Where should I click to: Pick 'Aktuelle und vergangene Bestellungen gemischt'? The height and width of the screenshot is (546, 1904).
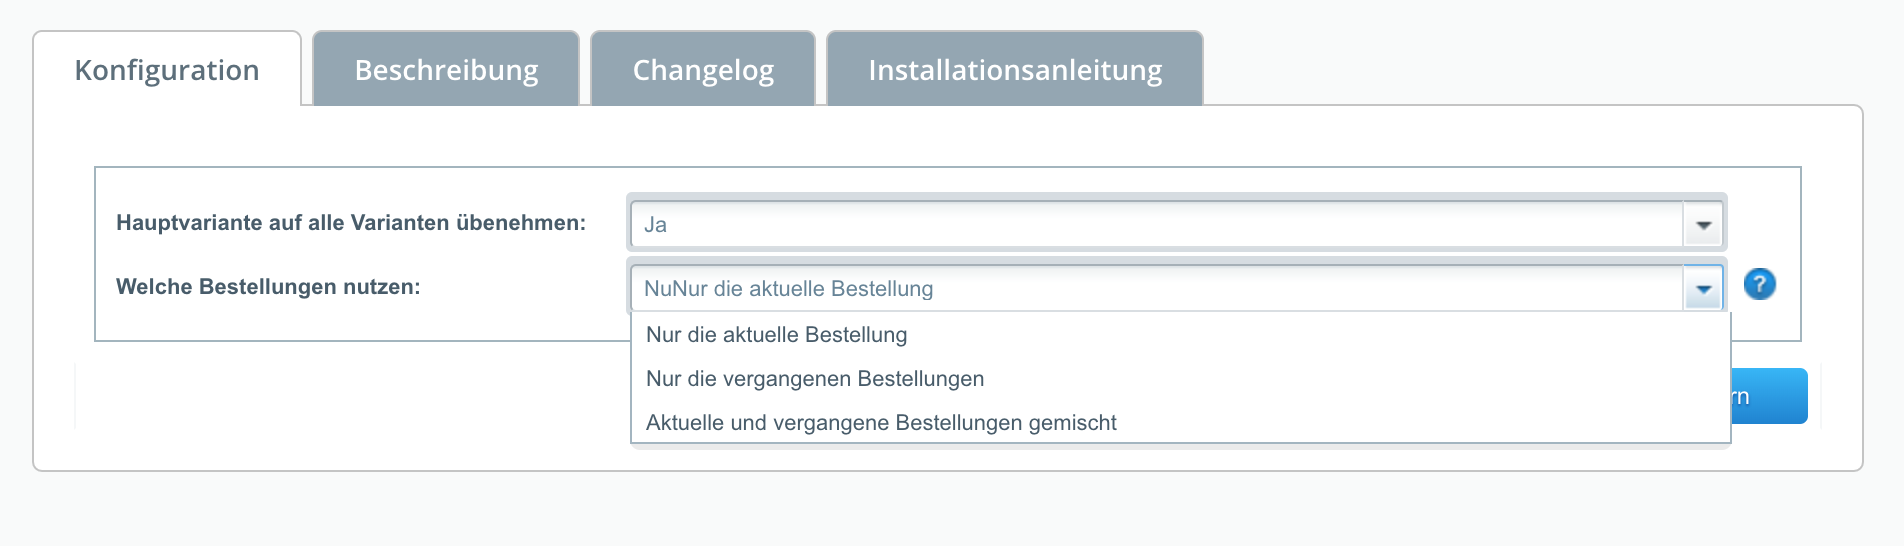pyautogui.click(x=881, y=423)
